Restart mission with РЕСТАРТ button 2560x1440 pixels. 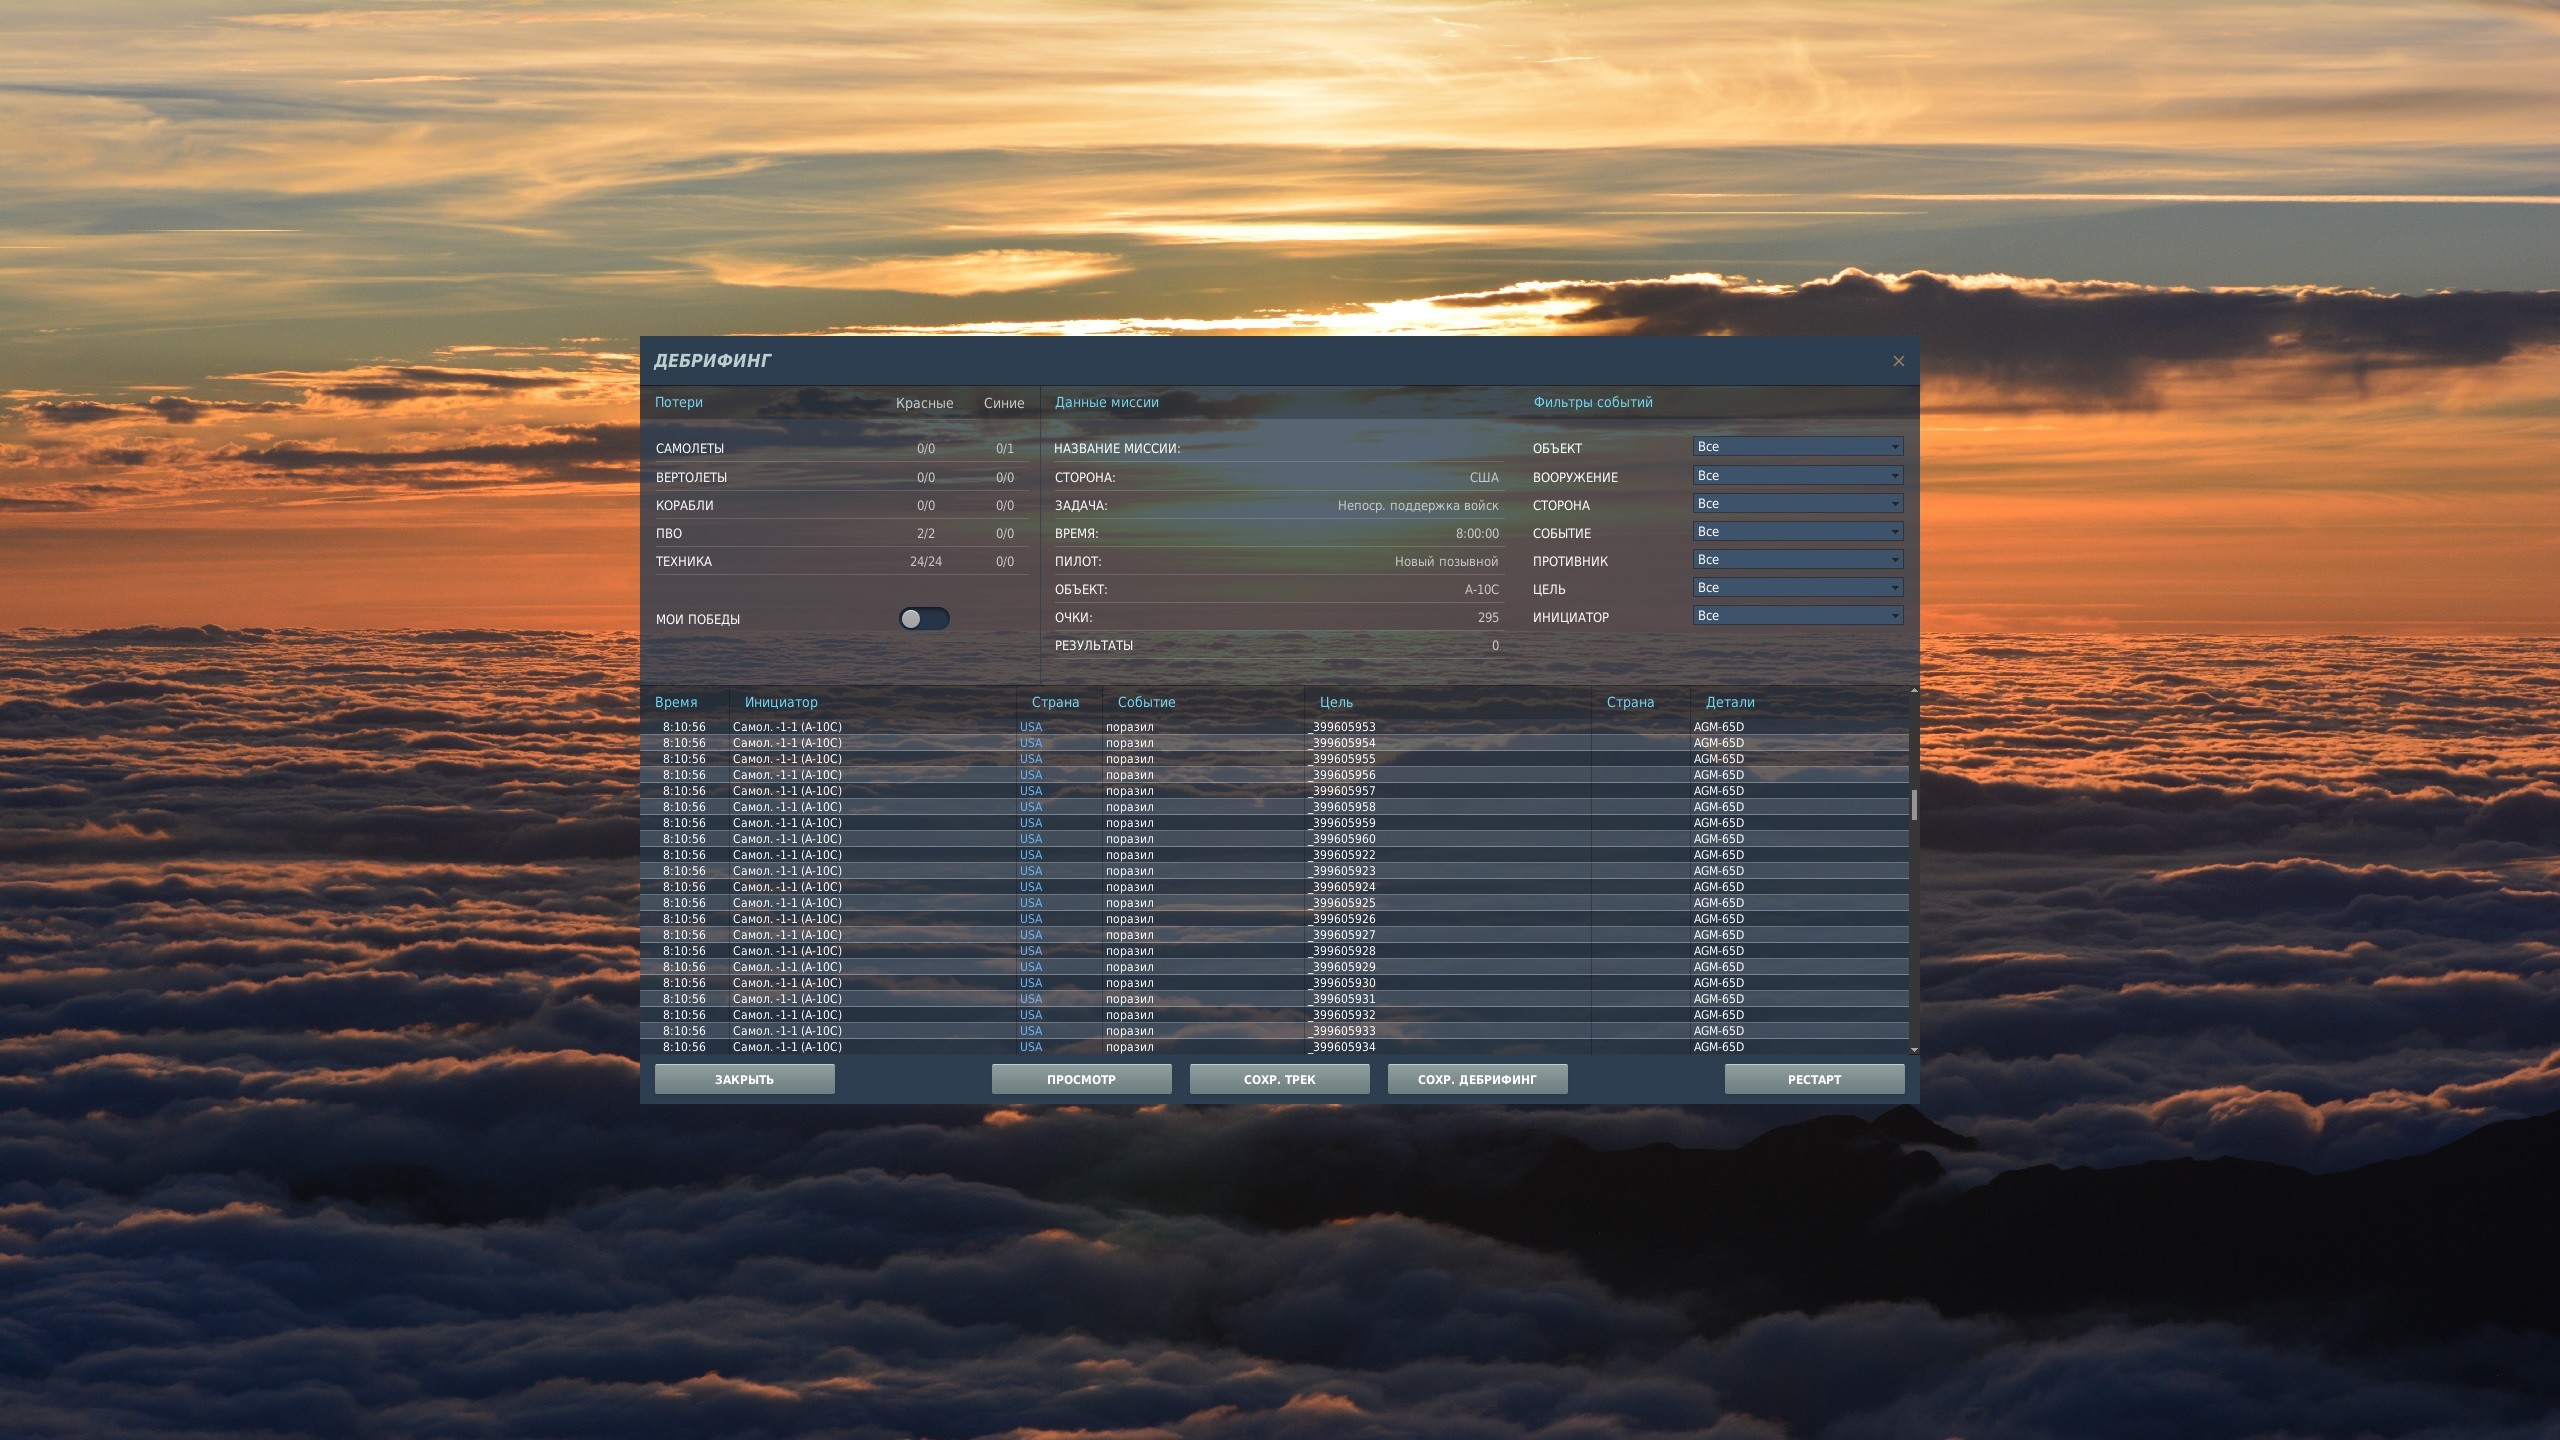click(1814, 1079)
